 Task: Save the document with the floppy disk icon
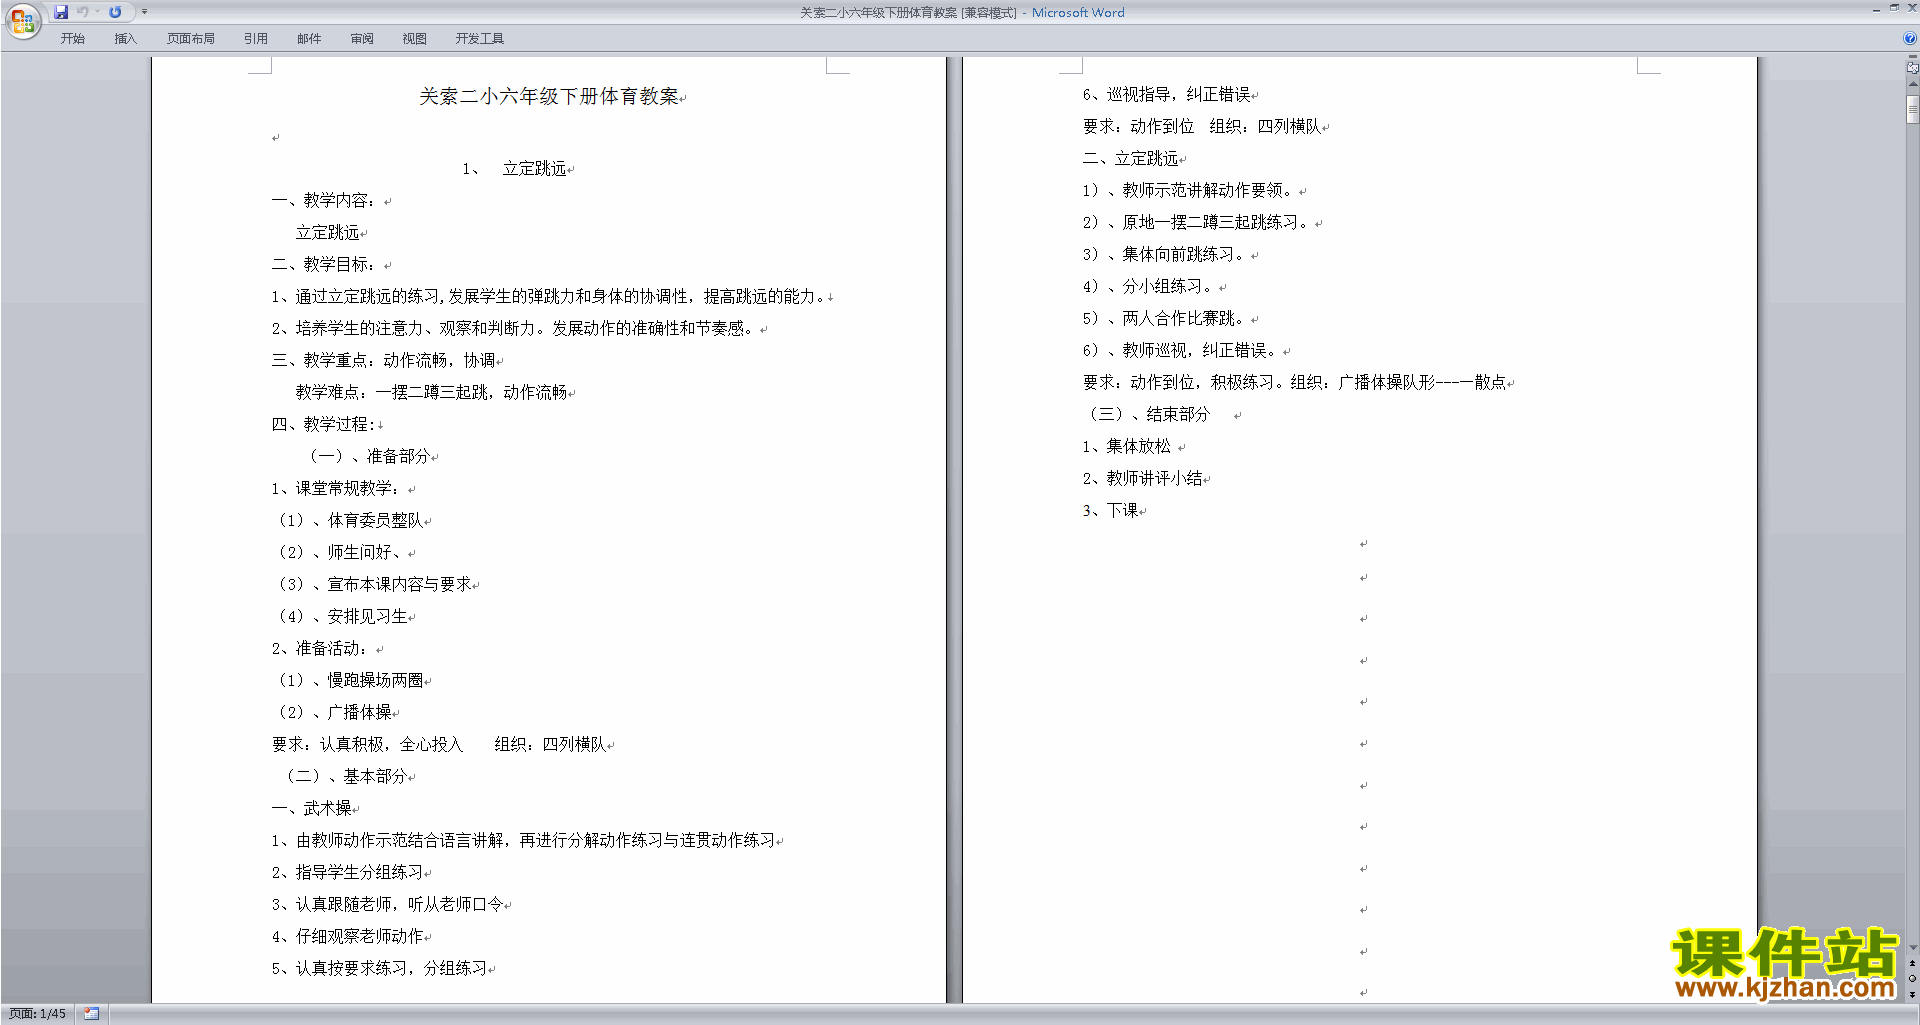click(x=61, y=12)
